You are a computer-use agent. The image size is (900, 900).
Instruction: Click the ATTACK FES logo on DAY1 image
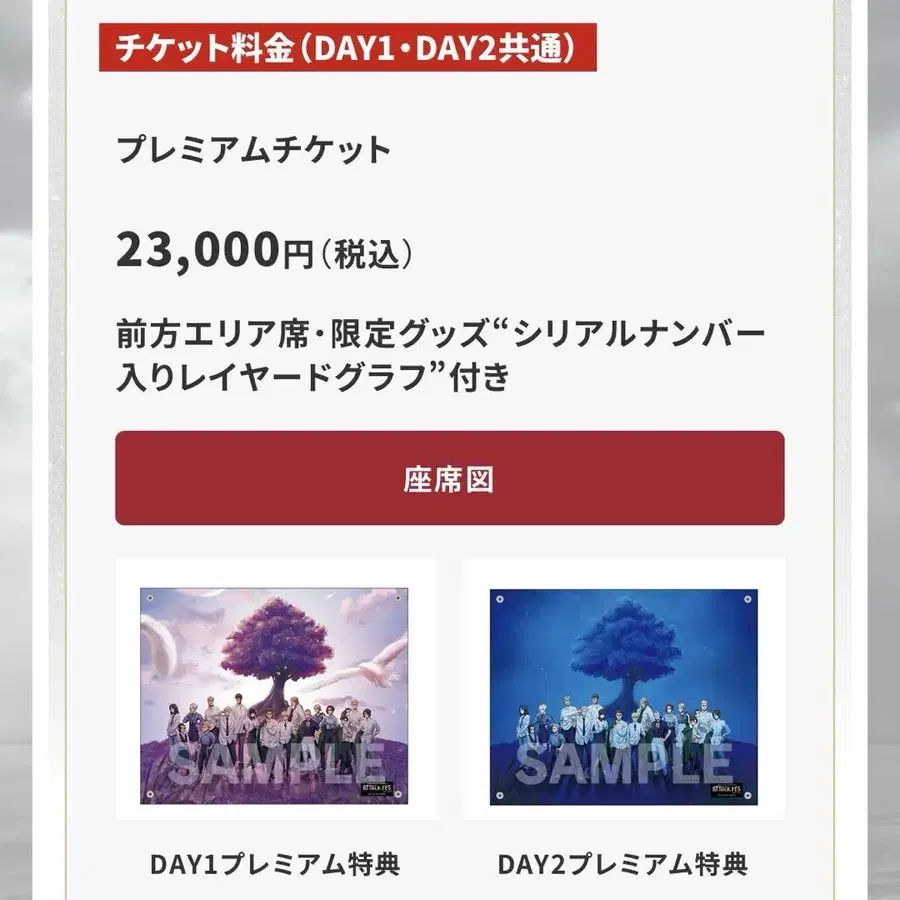[377, 789]
